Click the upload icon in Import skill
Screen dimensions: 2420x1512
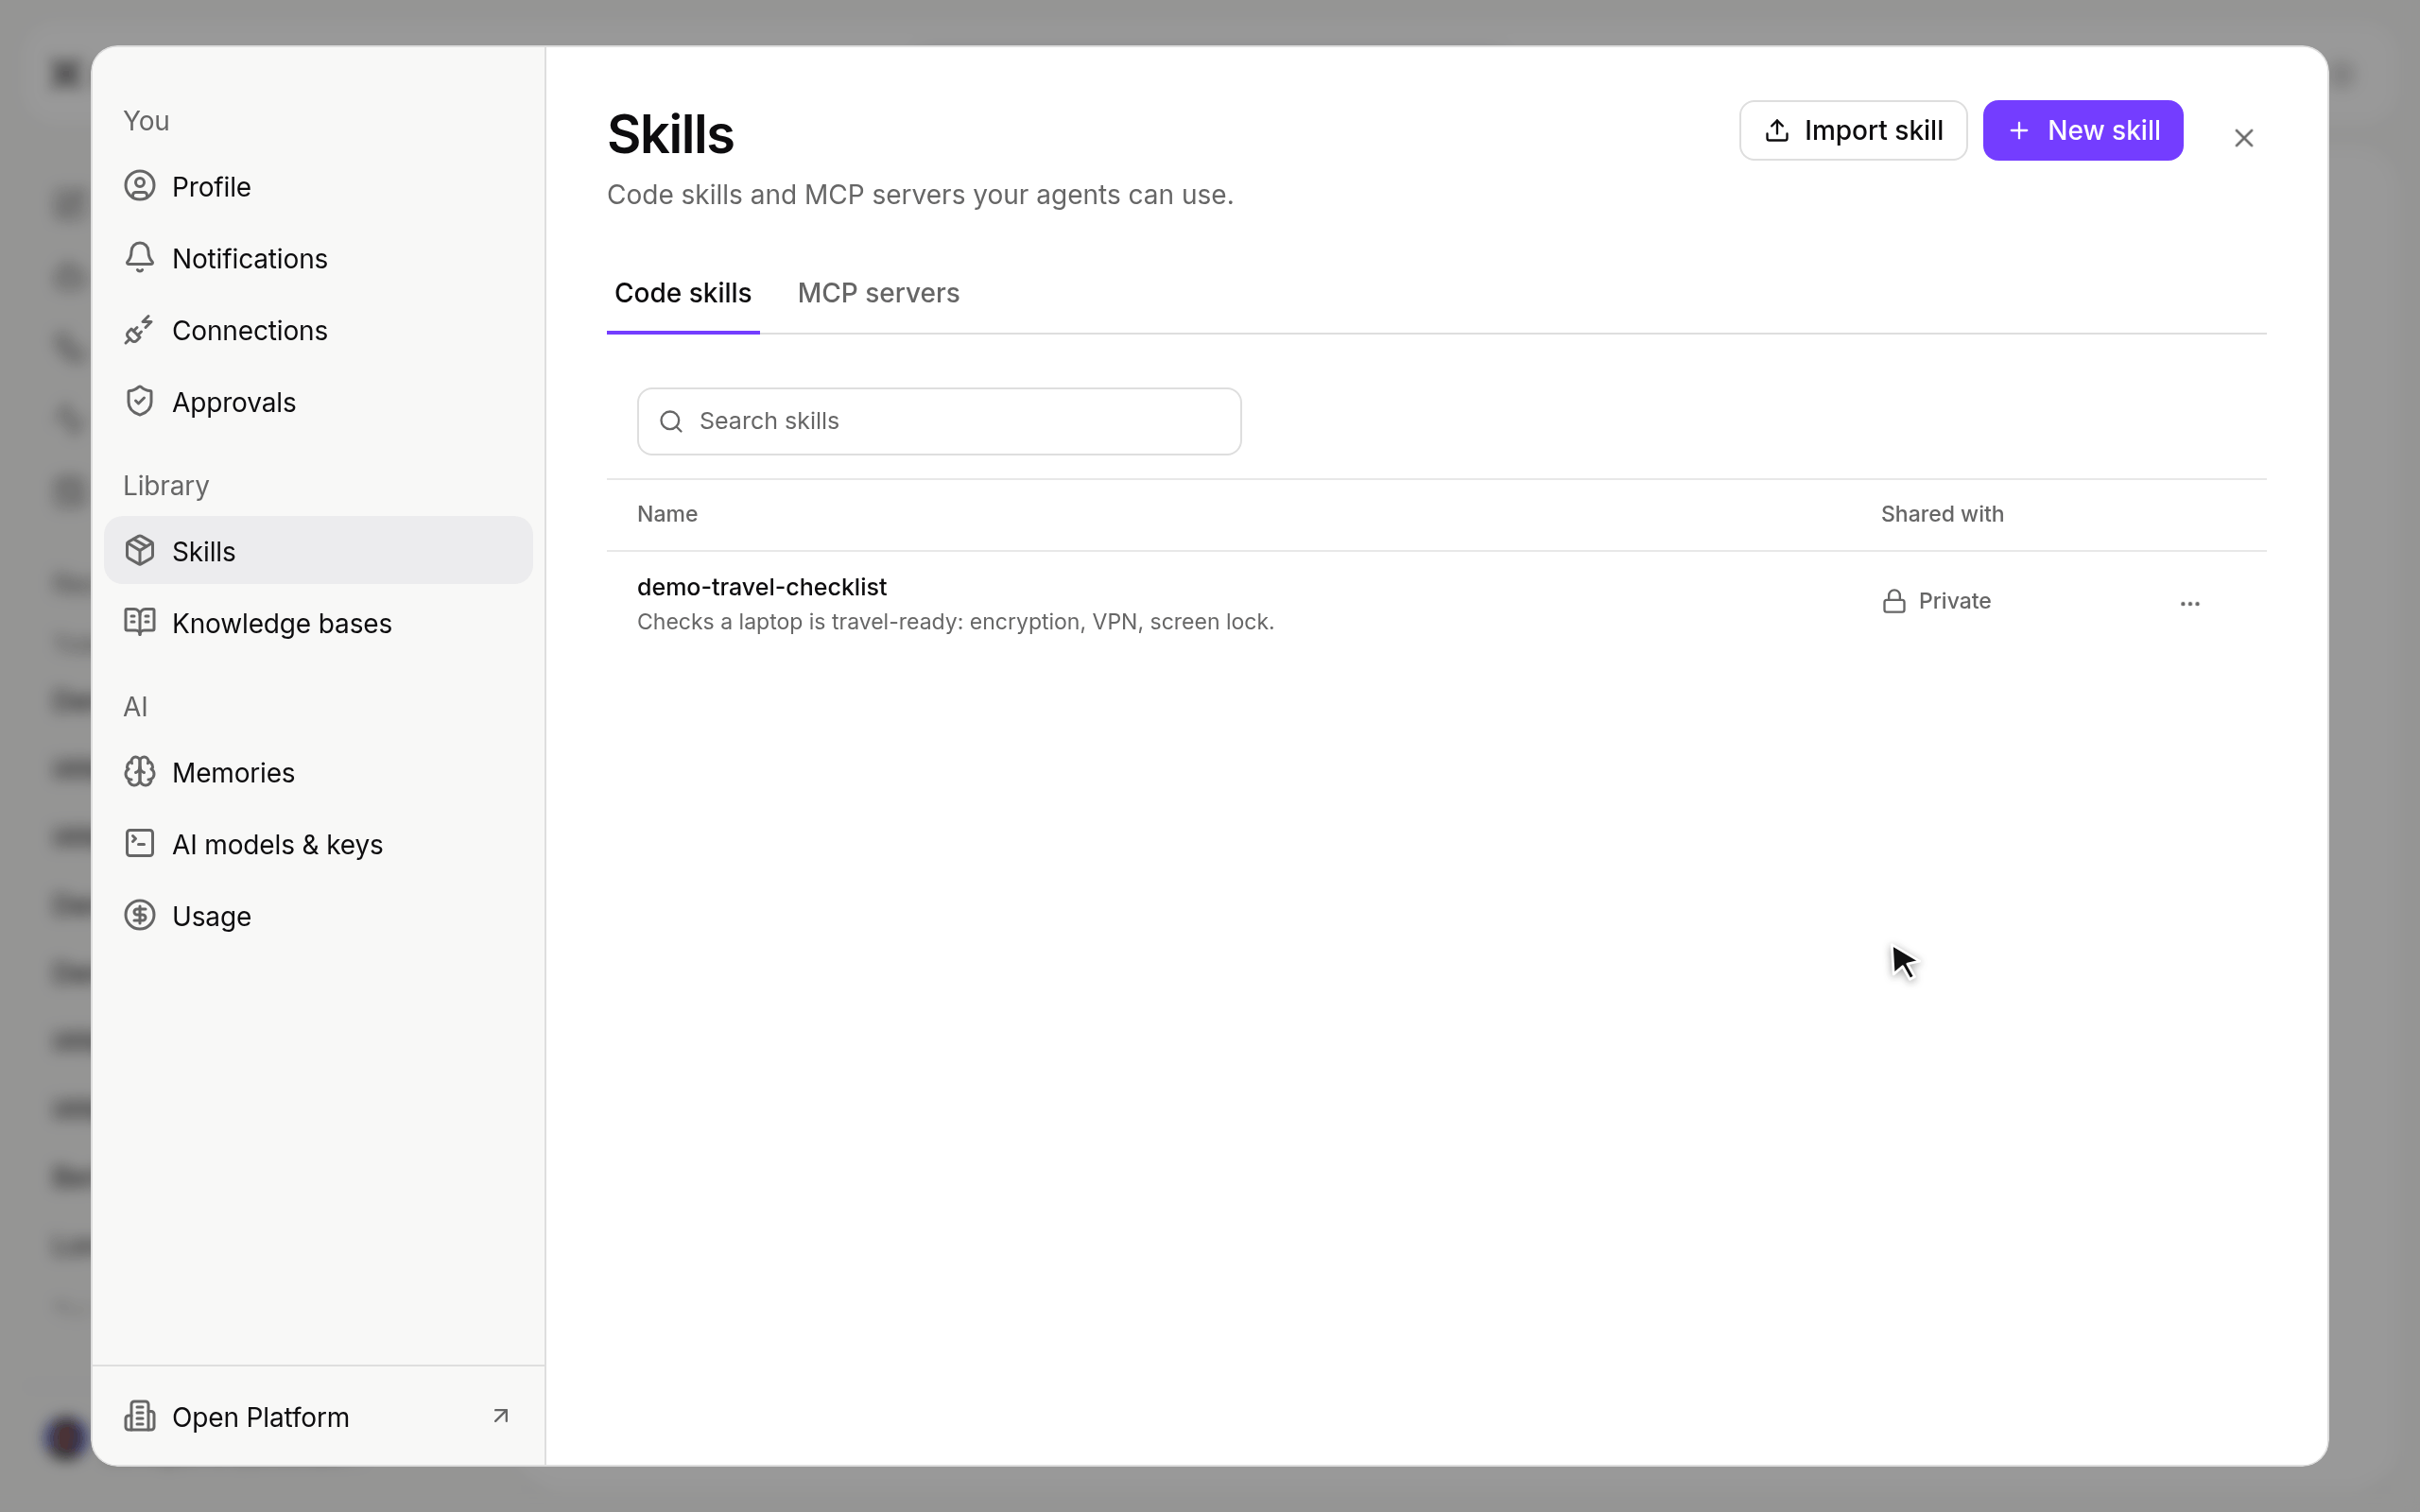(x=1777, y=130)
